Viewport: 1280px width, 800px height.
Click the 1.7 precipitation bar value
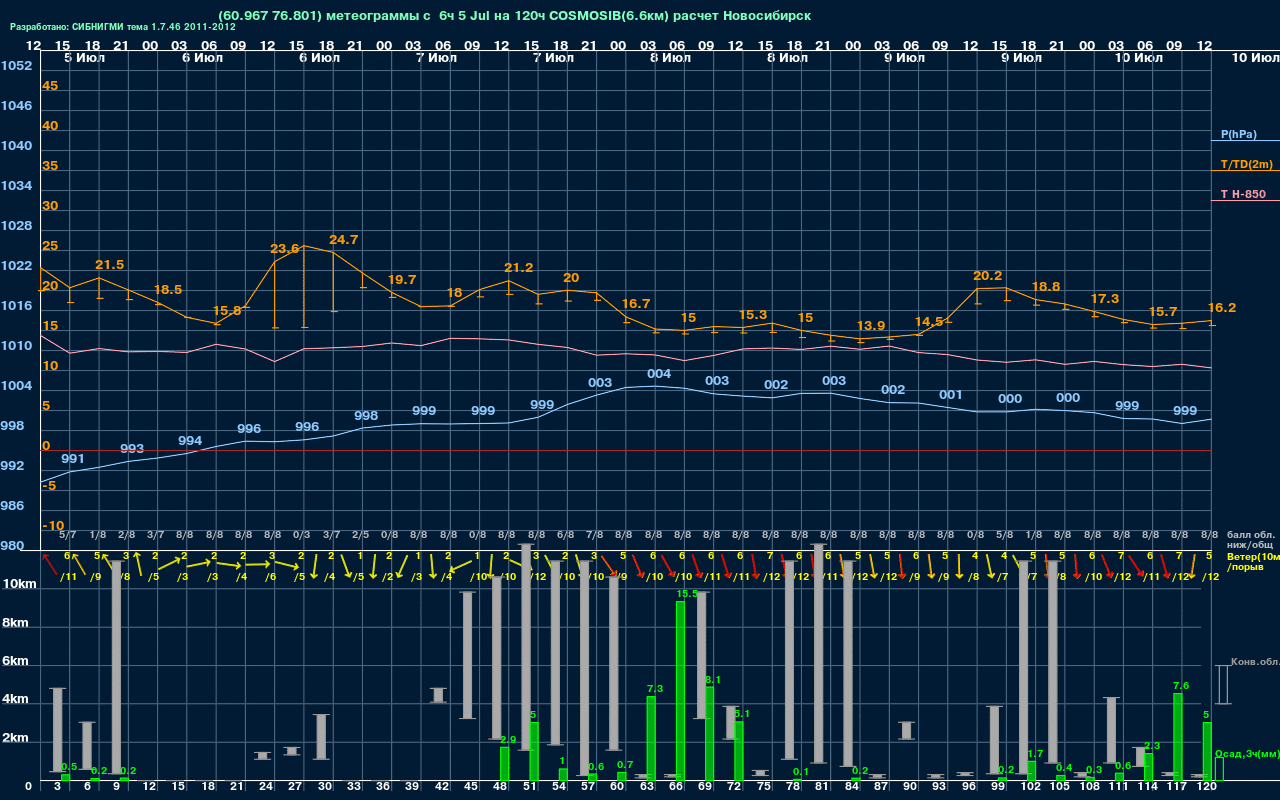[1035, 754]
